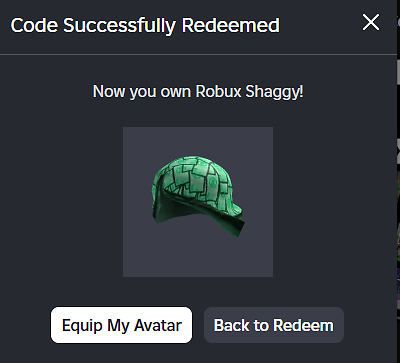The height and width of the screenshot is (363, 400).
Task: Click the X icon in the dialog header
Action: coord(371,23)
